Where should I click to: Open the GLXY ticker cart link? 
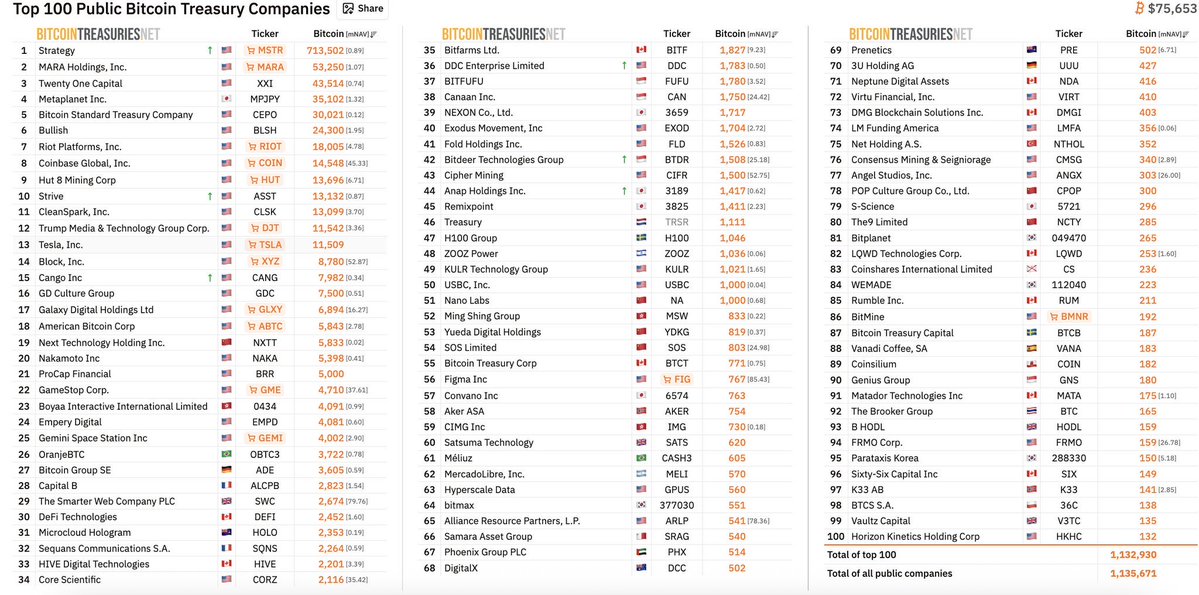tap(265, 310)
